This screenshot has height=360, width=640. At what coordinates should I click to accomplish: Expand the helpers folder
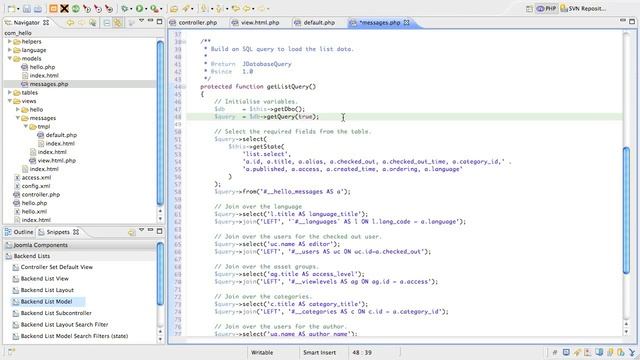[10, 42]
